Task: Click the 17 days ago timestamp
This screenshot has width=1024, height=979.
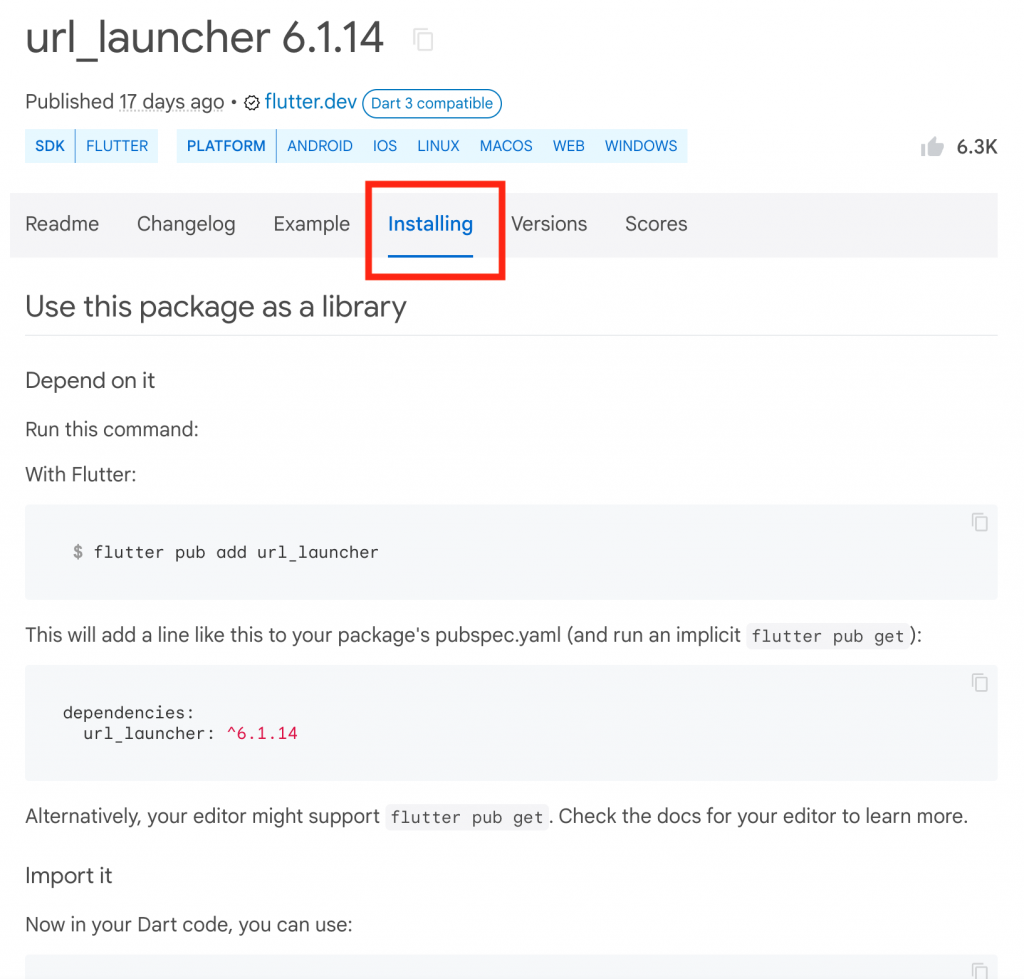Action: pos(172,102)
